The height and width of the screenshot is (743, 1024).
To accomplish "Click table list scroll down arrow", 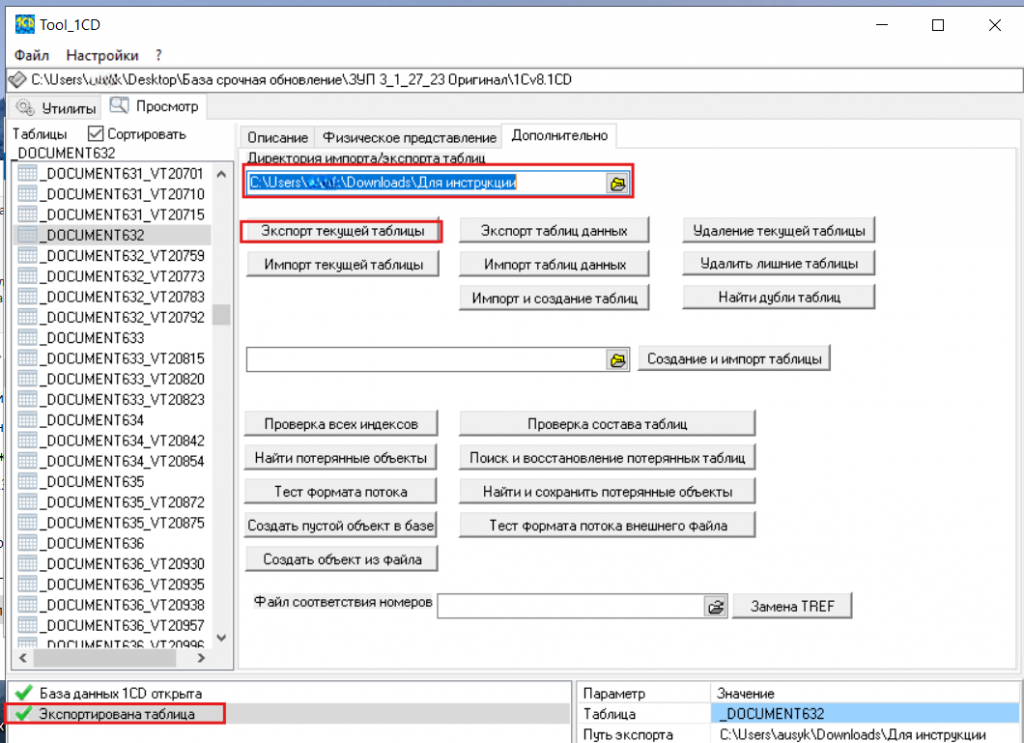I will 221,638.
